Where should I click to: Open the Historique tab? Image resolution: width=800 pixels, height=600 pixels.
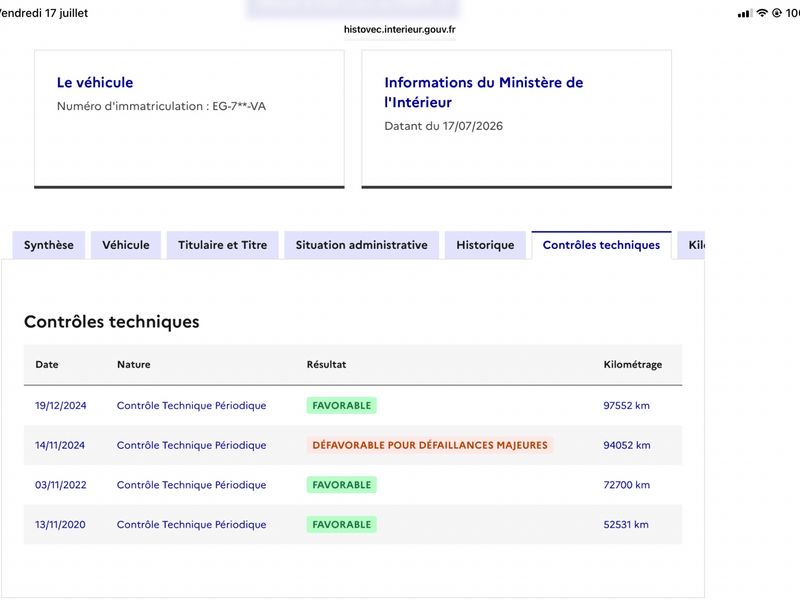pos(485,245)
